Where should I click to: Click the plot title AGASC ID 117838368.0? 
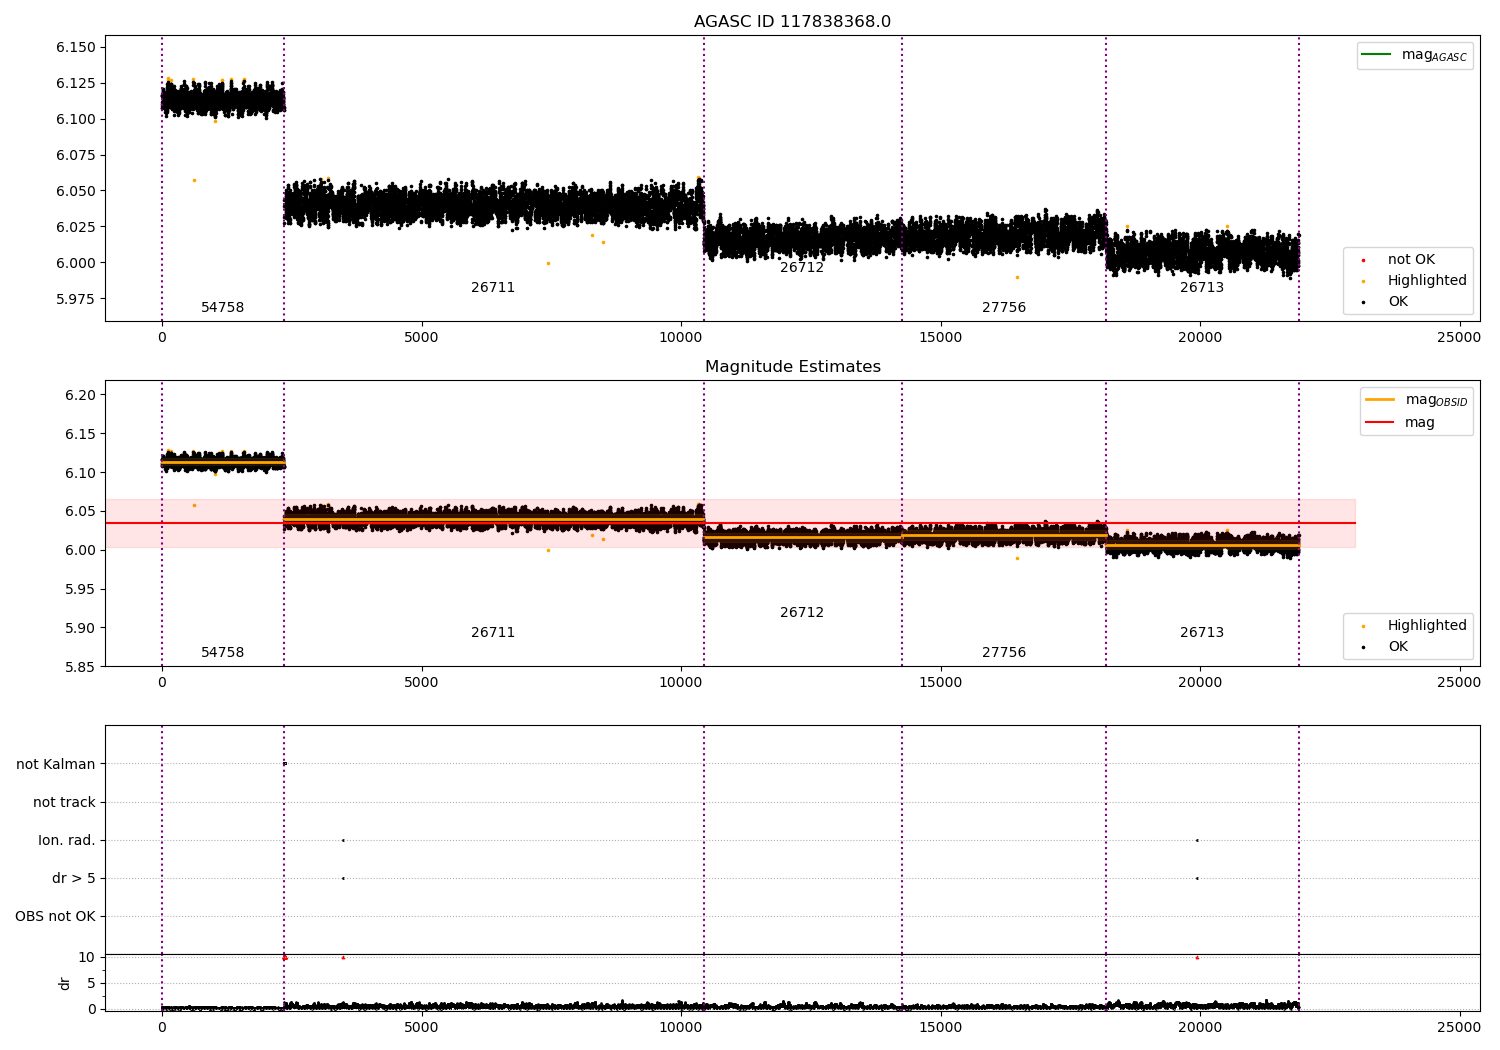(x=792, y=22)
